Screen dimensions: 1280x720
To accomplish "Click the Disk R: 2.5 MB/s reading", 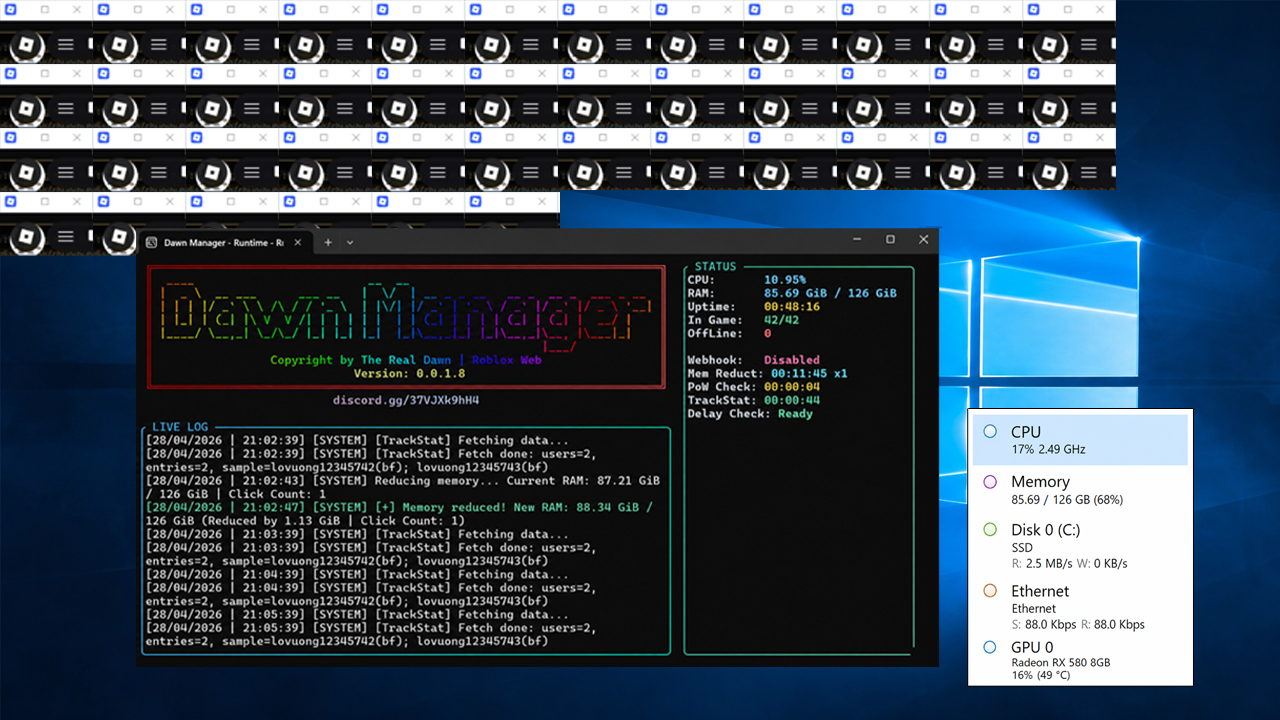I will tap(1043, 563).
